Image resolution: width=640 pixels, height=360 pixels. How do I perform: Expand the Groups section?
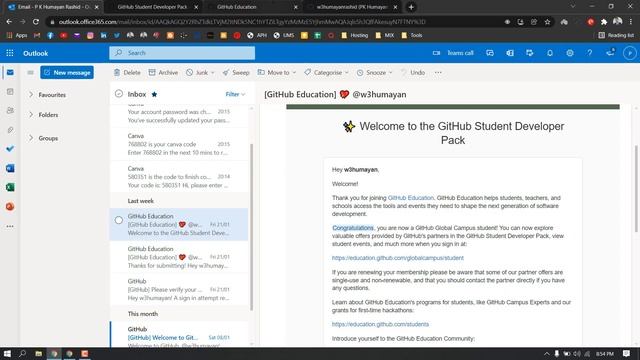click(x=31, y=138)
